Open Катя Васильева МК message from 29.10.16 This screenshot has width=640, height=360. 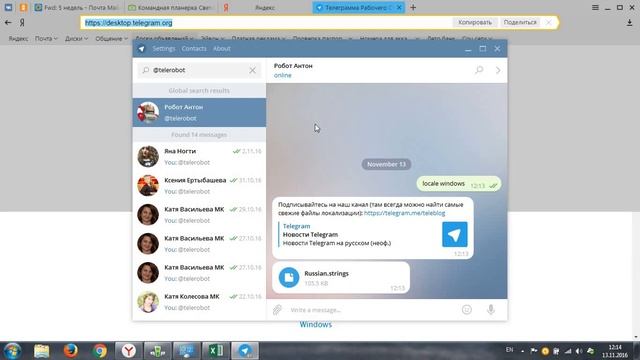(x=199, y=214)
